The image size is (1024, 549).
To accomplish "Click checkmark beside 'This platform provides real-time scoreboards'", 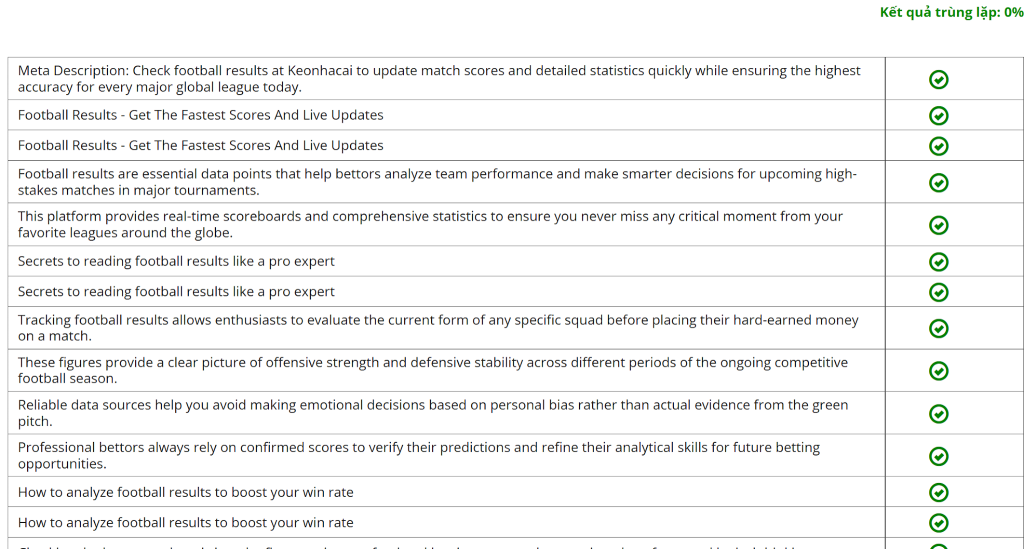I will (x=938, y=225).
